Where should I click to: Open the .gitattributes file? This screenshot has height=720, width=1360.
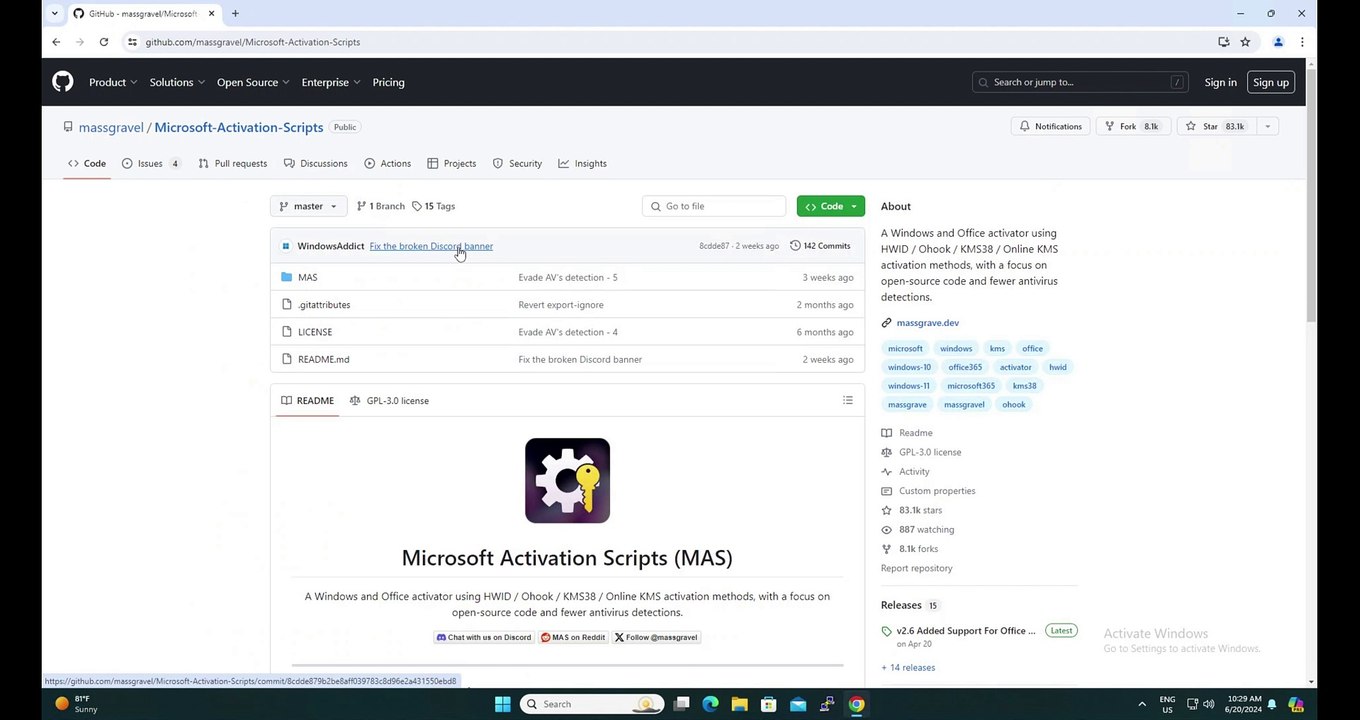pos(324,305)
